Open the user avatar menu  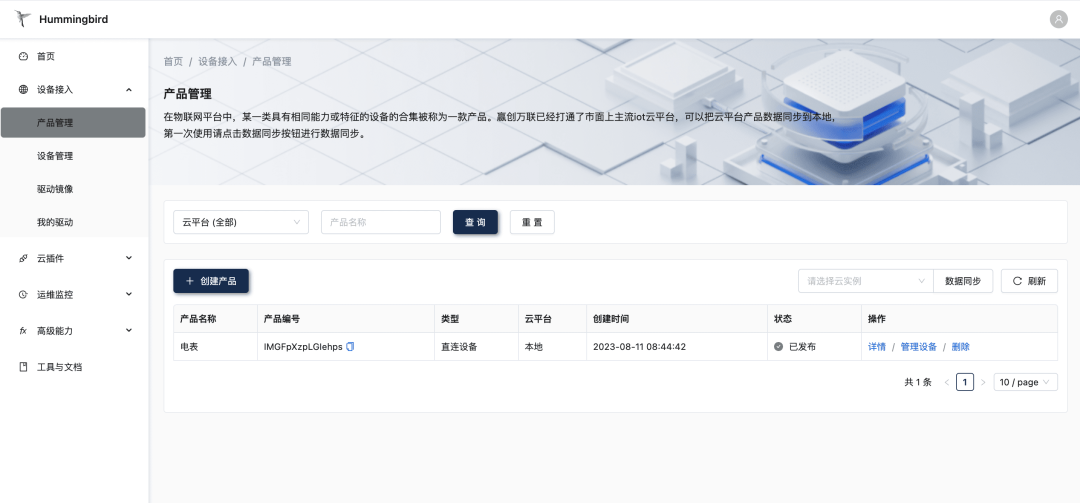click(1058, 19)
